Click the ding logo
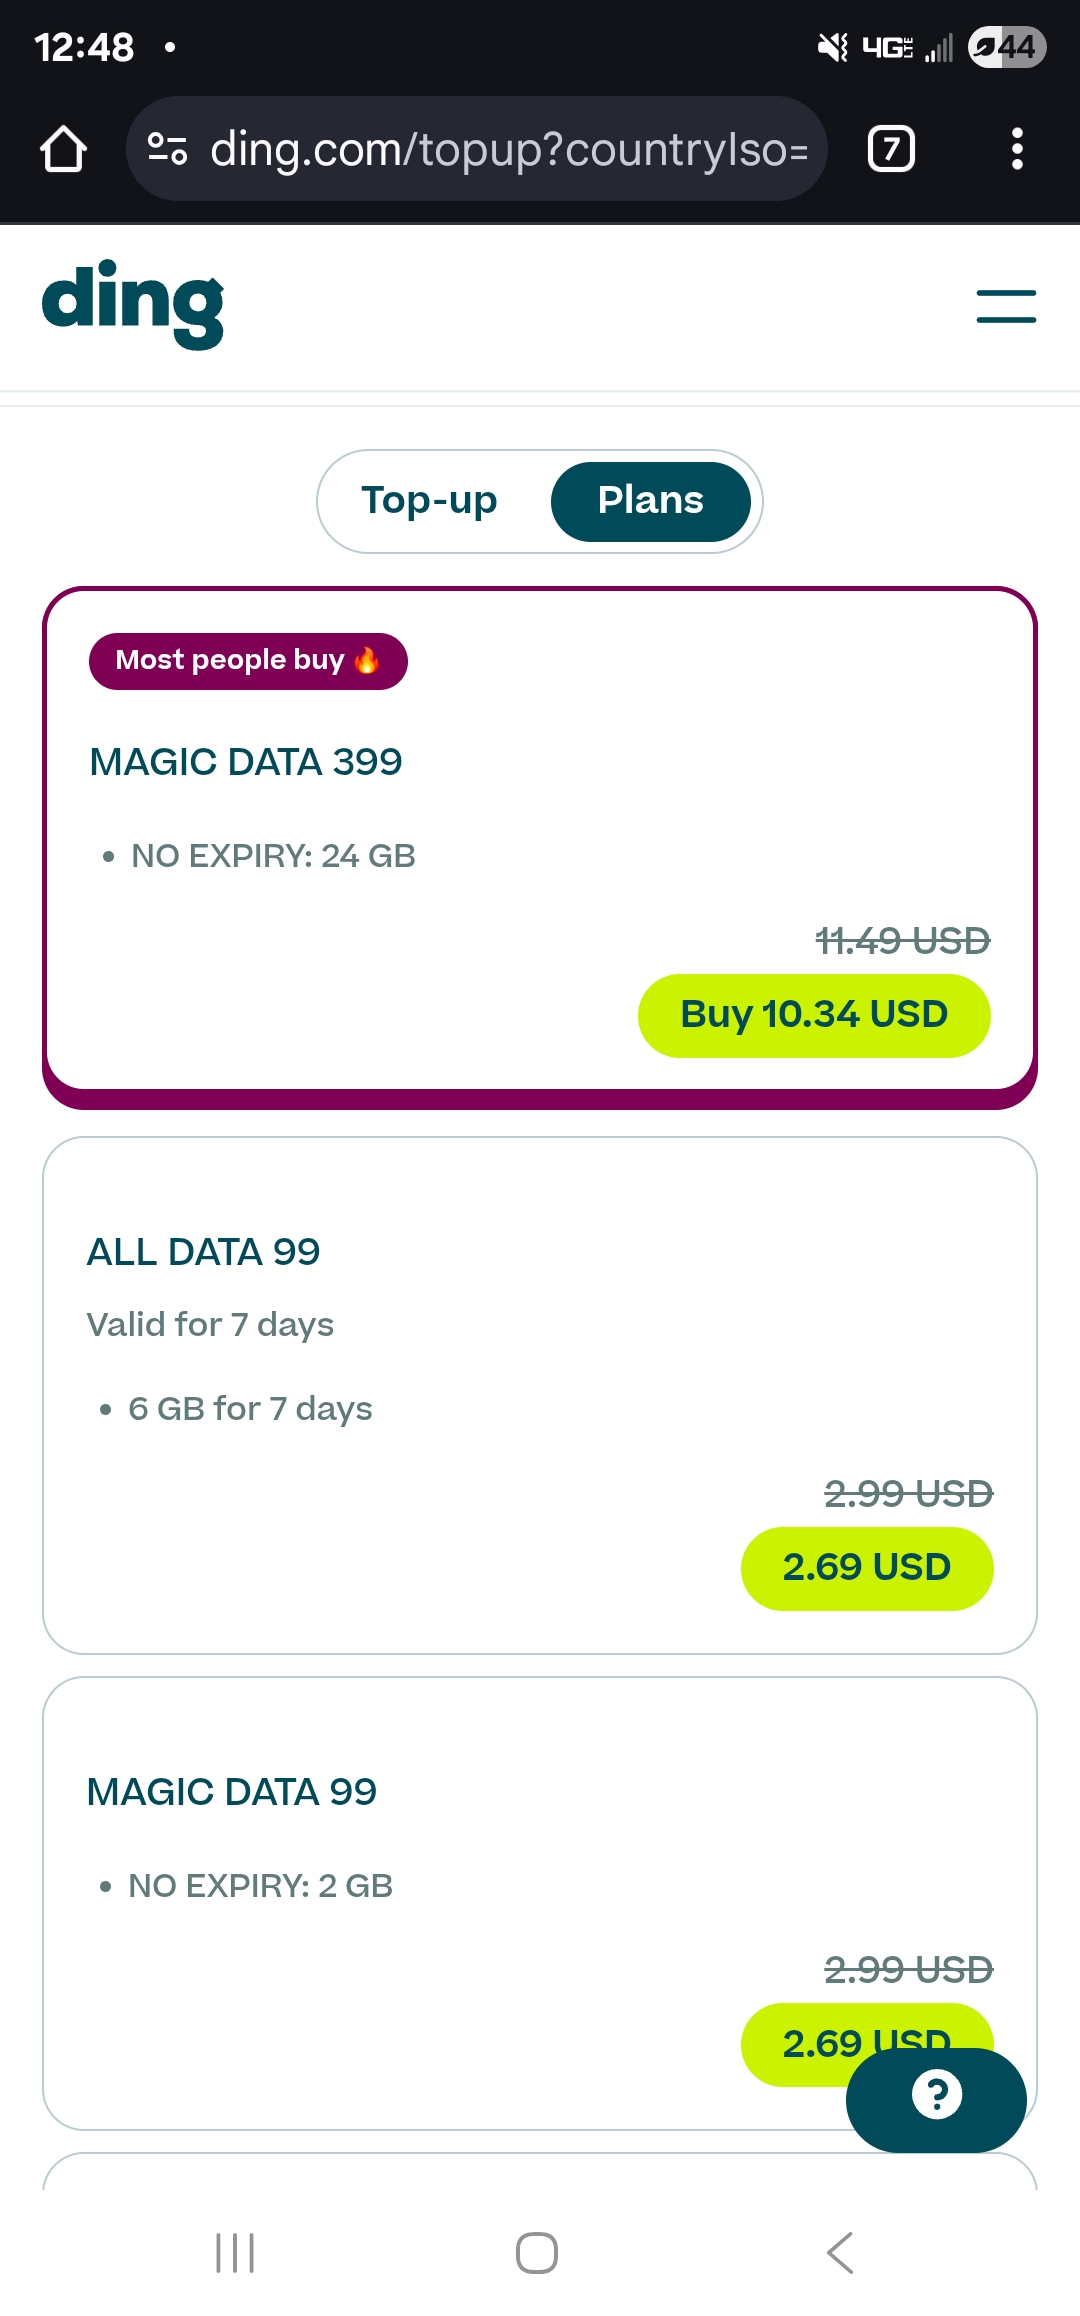1080x2316 pixels. pos(133,305)
